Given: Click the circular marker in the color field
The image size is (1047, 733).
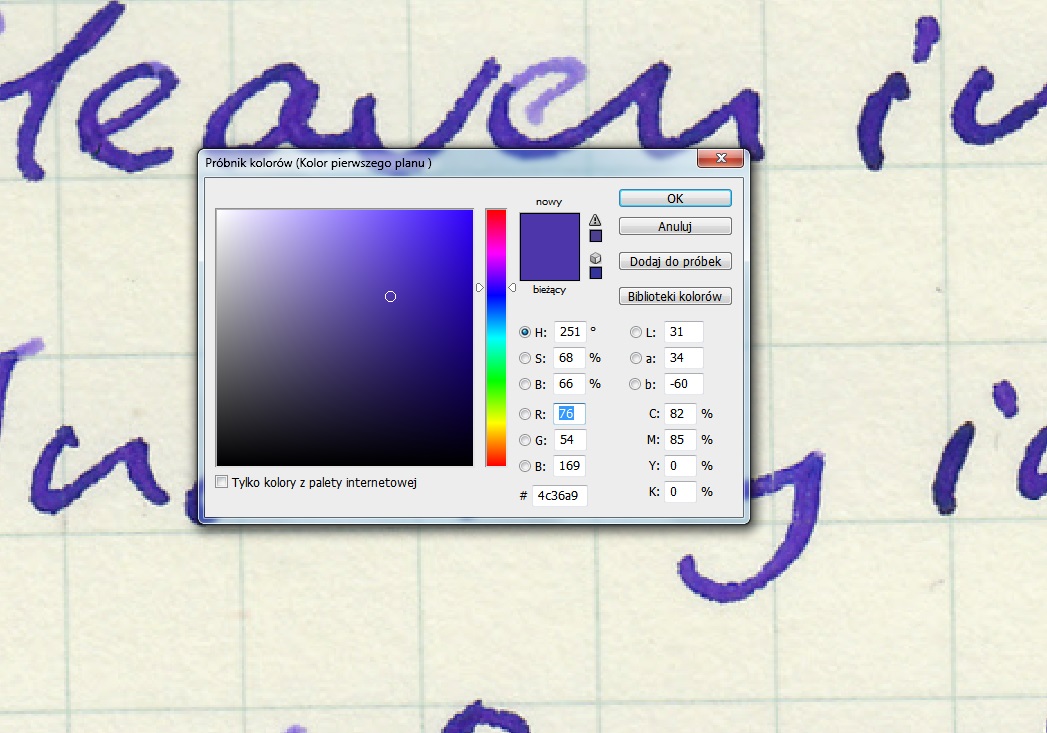Looking at the screenshot, I should [390, 296].
